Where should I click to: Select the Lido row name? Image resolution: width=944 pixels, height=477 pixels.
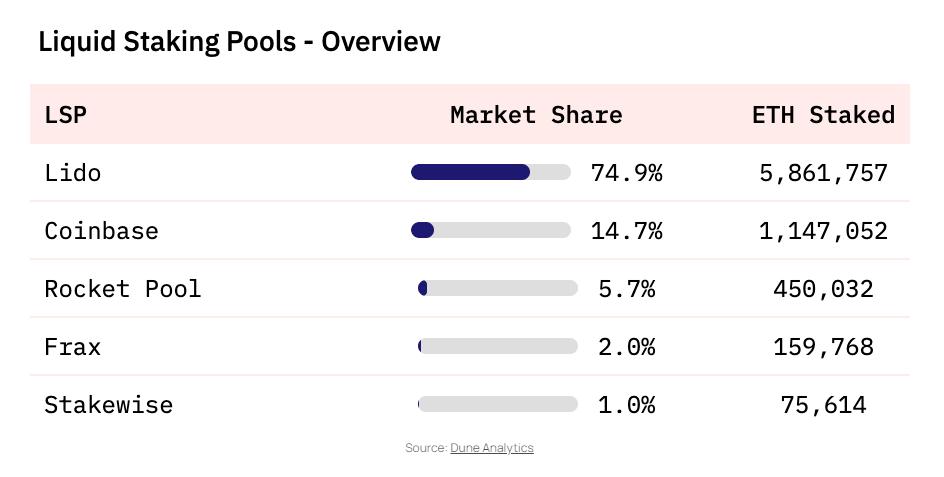tap(73, 173)
